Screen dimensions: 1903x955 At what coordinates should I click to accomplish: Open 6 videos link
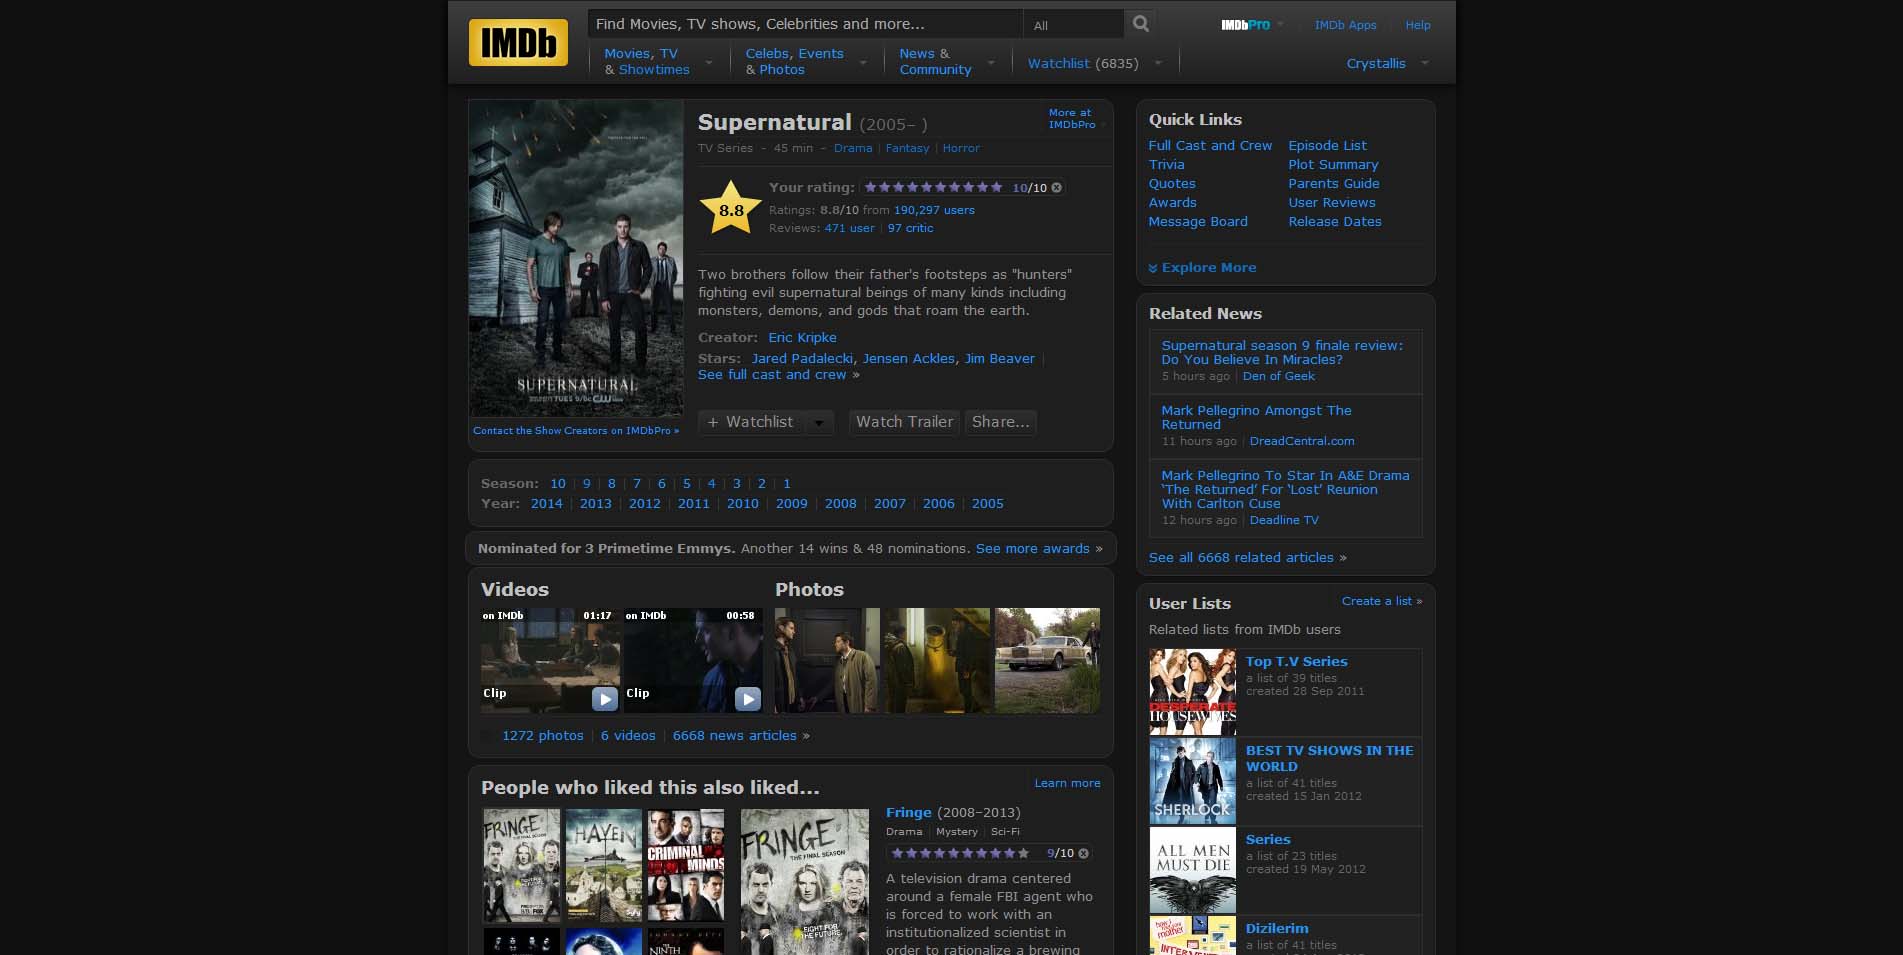pyautogui.click(x=628, y=736)
